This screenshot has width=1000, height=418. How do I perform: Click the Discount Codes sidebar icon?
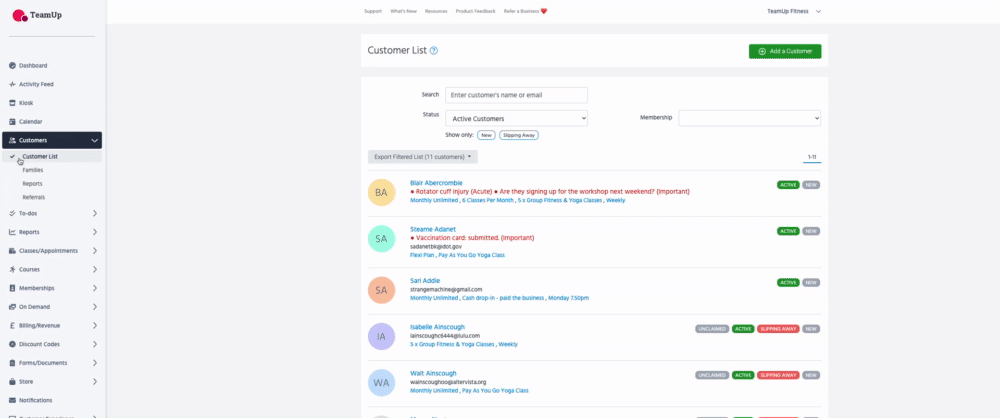[12, 344]
